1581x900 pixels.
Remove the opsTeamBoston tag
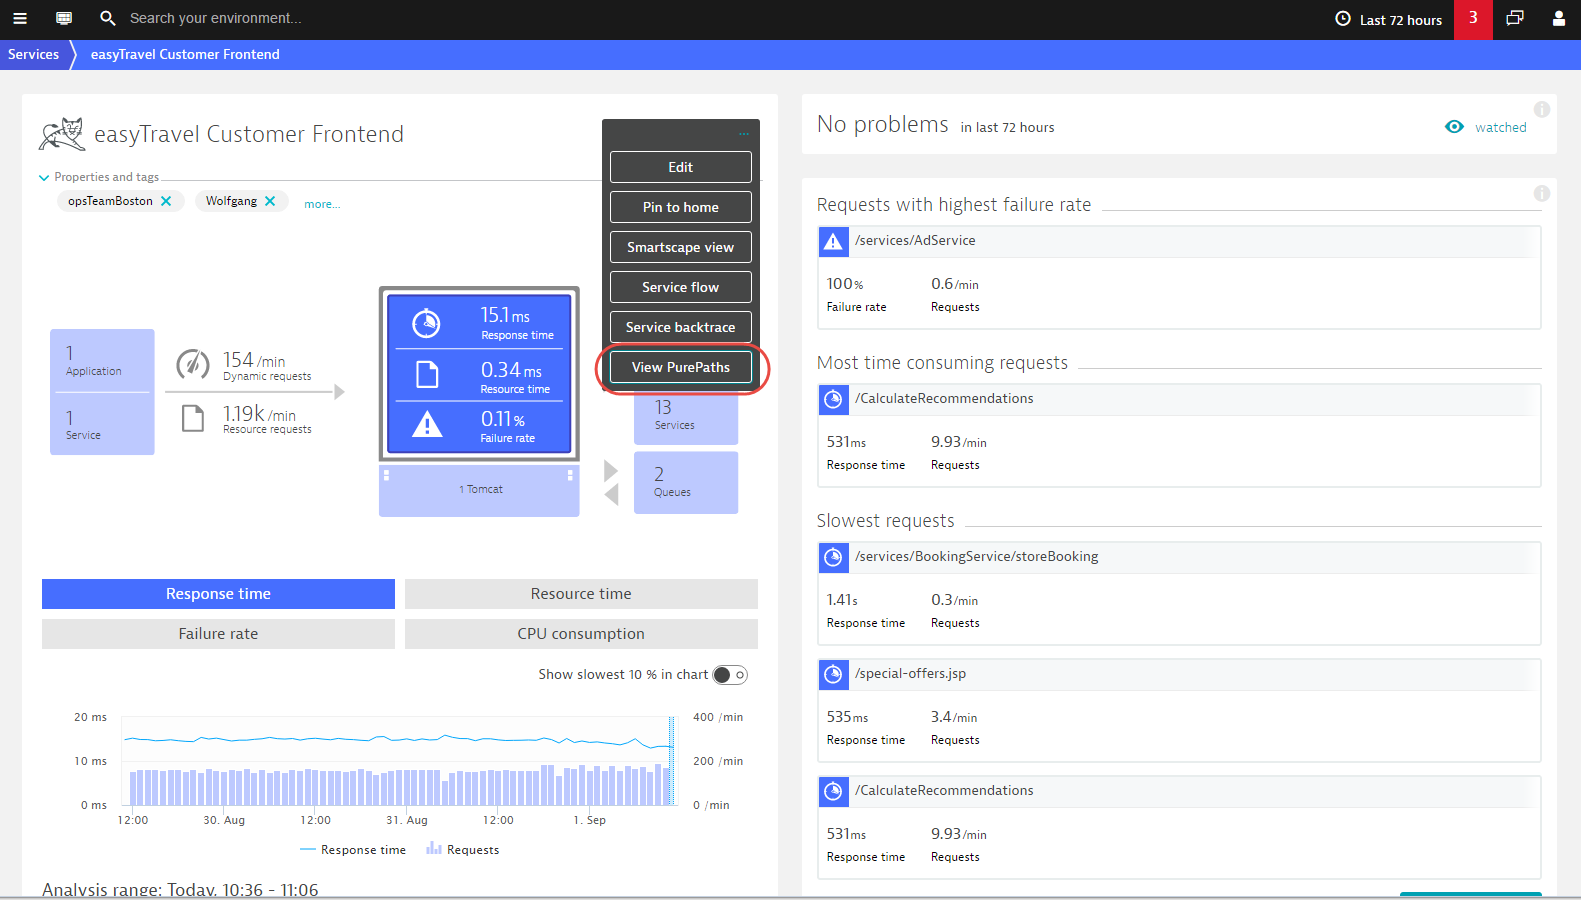[166, 201]
